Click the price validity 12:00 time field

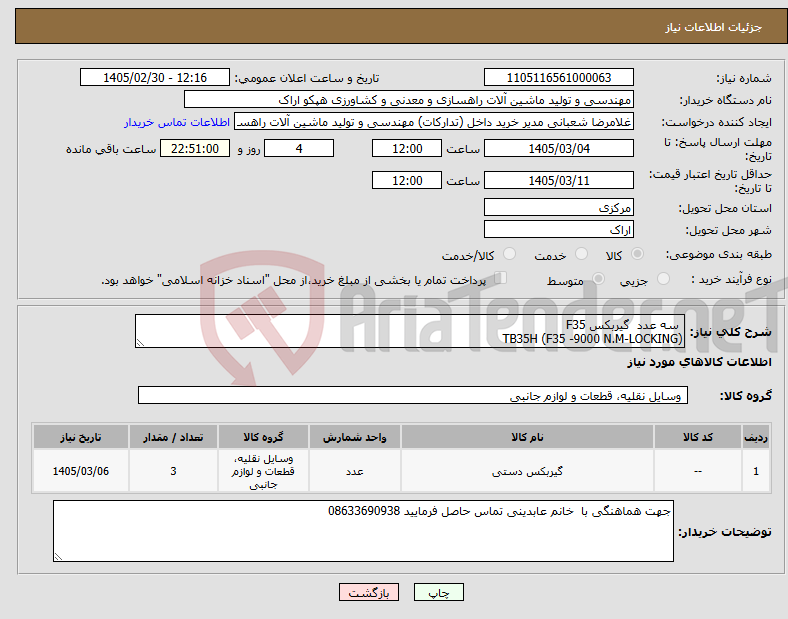click(407, 180)
